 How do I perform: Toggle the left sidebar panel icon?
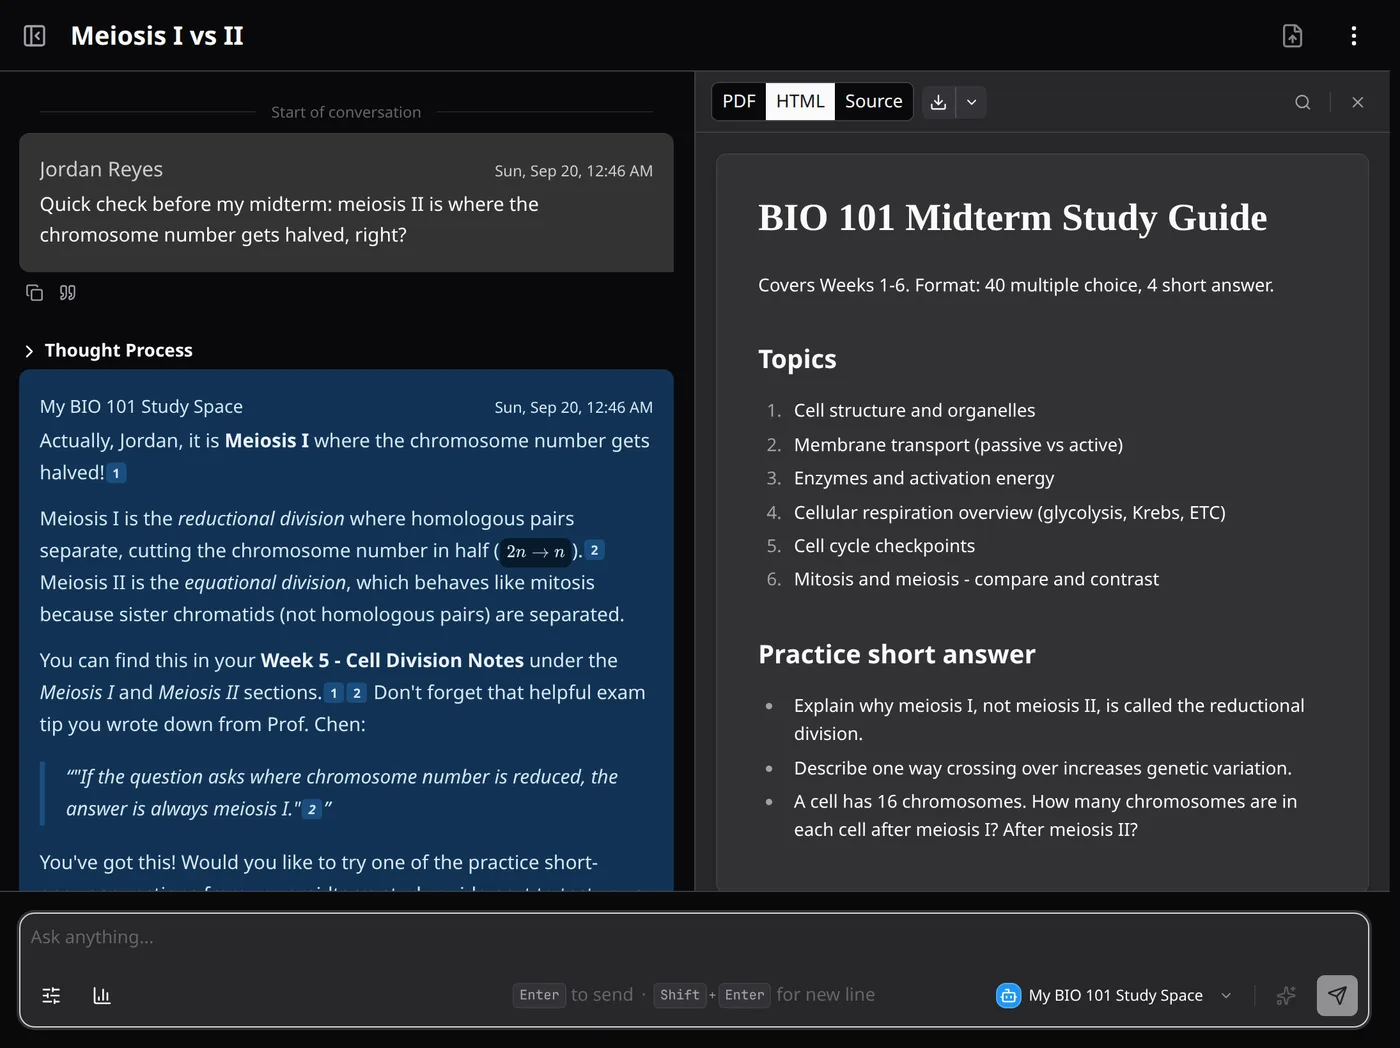pos(34,36)
